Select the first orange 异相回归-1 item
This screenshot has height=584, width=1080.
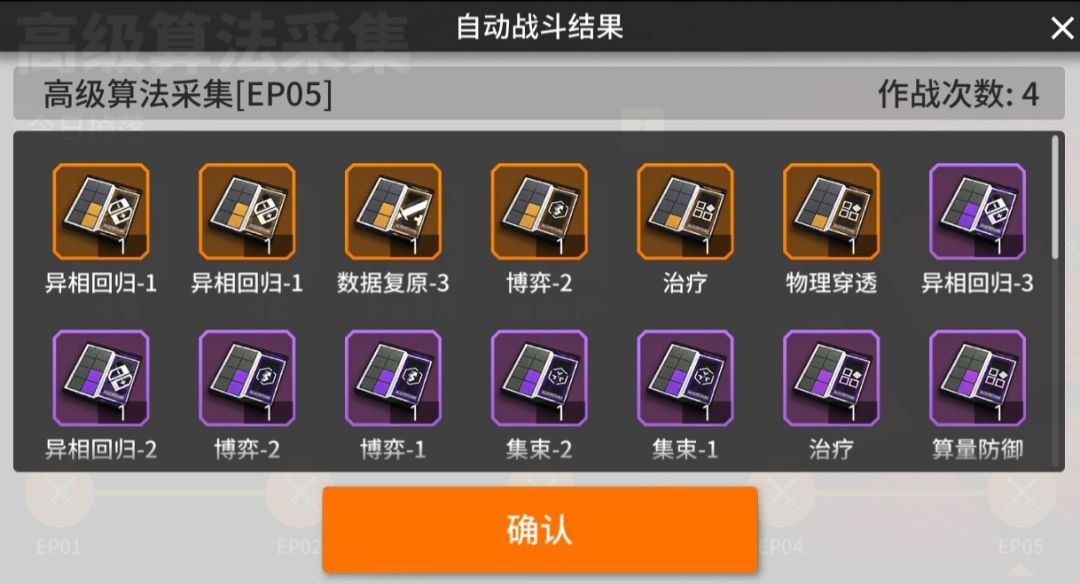point(101,211)
